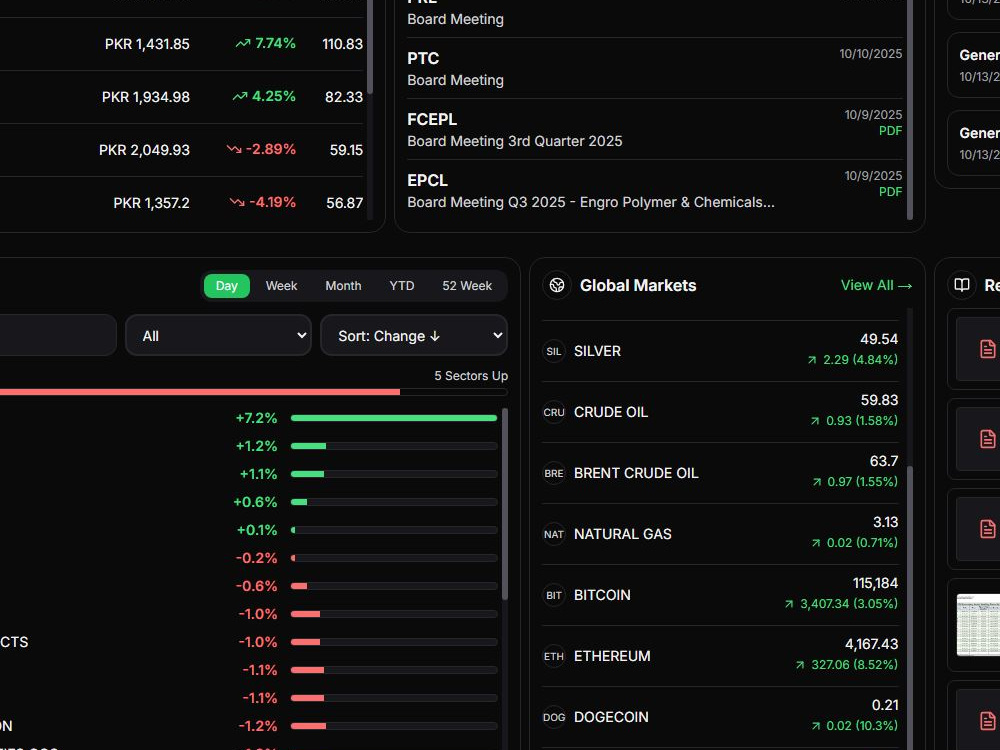Select the NATURAL GAS row
1000x750 pixels.
click(x=720, y=534)
